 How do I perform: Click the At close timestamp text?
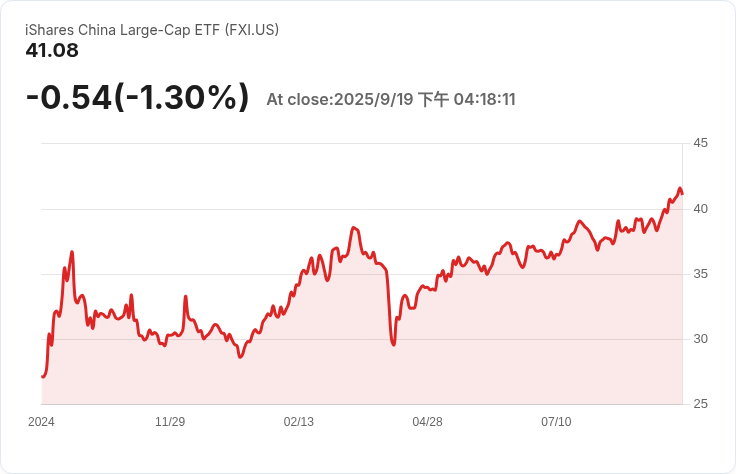click(x=391, y=99)
